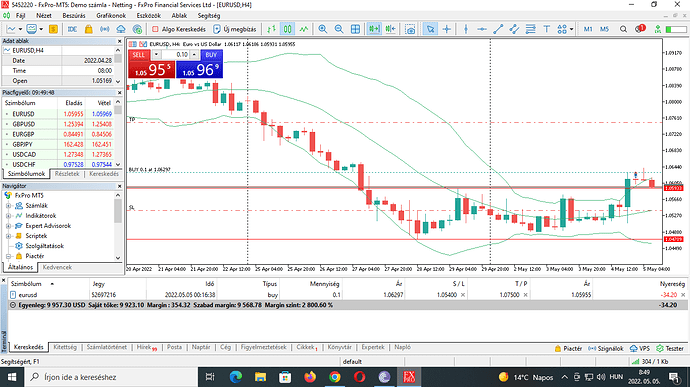Open the shapes objects dropdown arrow
This screenshot has height=387, width=690.
[571, 29]
